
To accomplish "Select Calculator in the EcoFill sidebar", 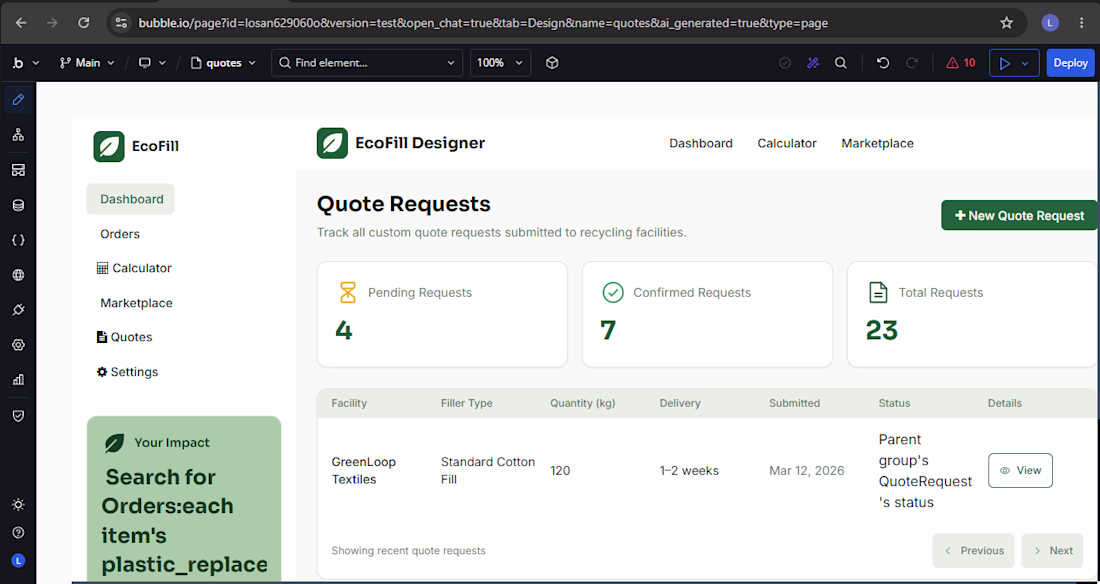I will [x=134, y=268].
